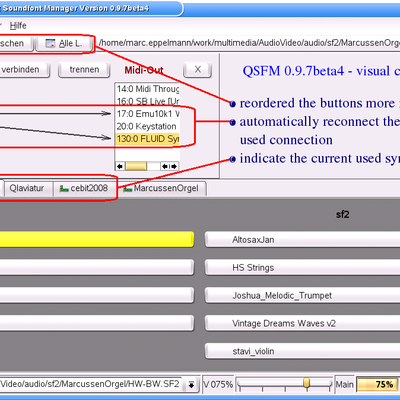Screen dimensions: 400x400
Task: Click the AltosaxJan soundfont button
Action: click(x=302, y=240)
